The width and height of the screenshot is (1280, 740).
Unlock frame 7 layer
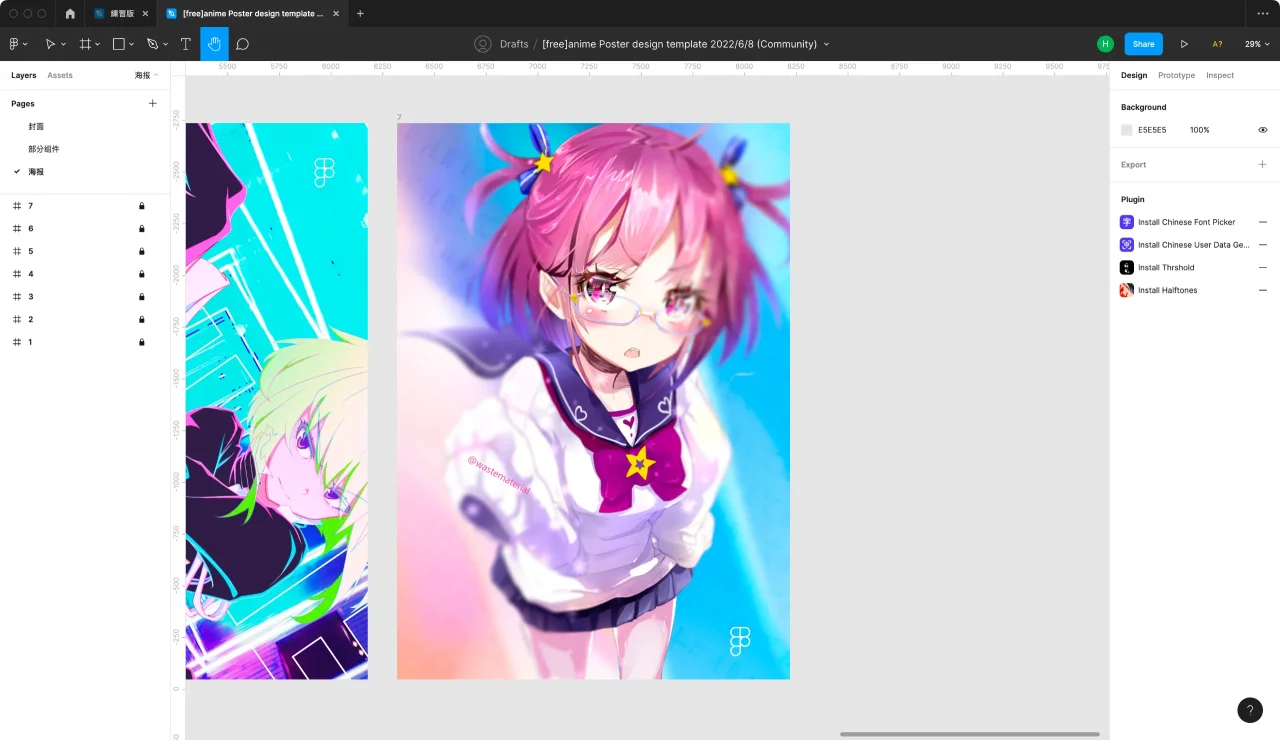142,206
